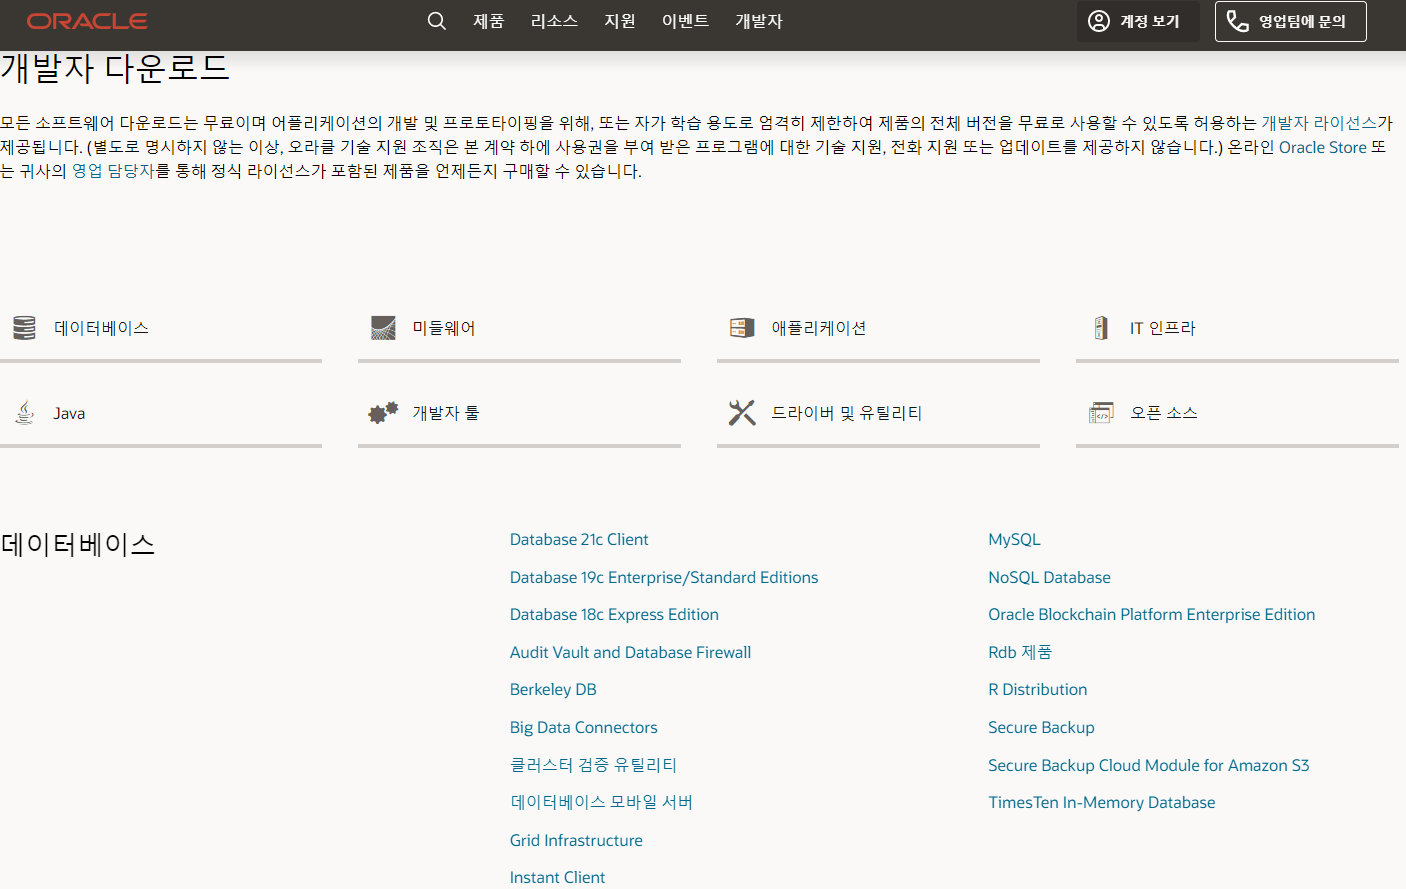Screen dimensions: 1406x889
Task: Open Database 19c Enterprise/Standard Editions link
Action: click(664, 577)
